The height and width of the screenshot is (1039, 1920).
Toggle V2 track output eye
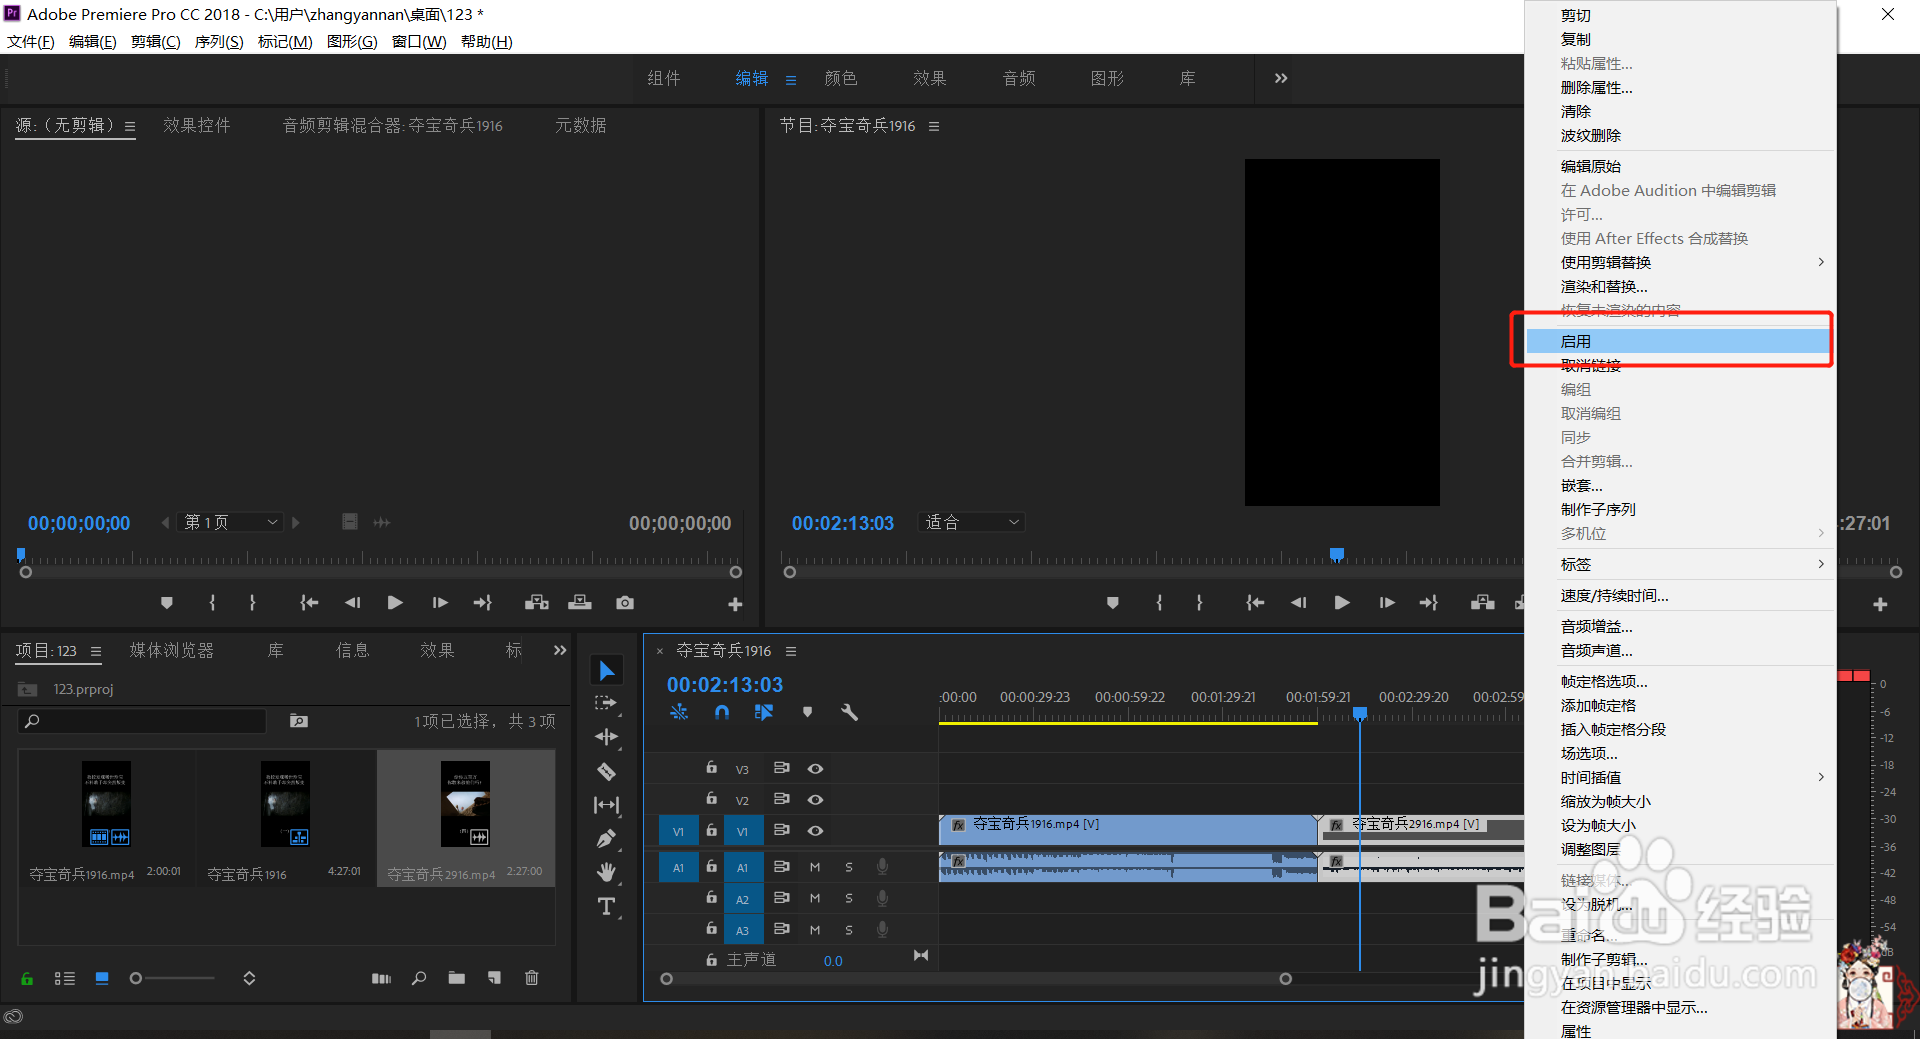point(816,800)
